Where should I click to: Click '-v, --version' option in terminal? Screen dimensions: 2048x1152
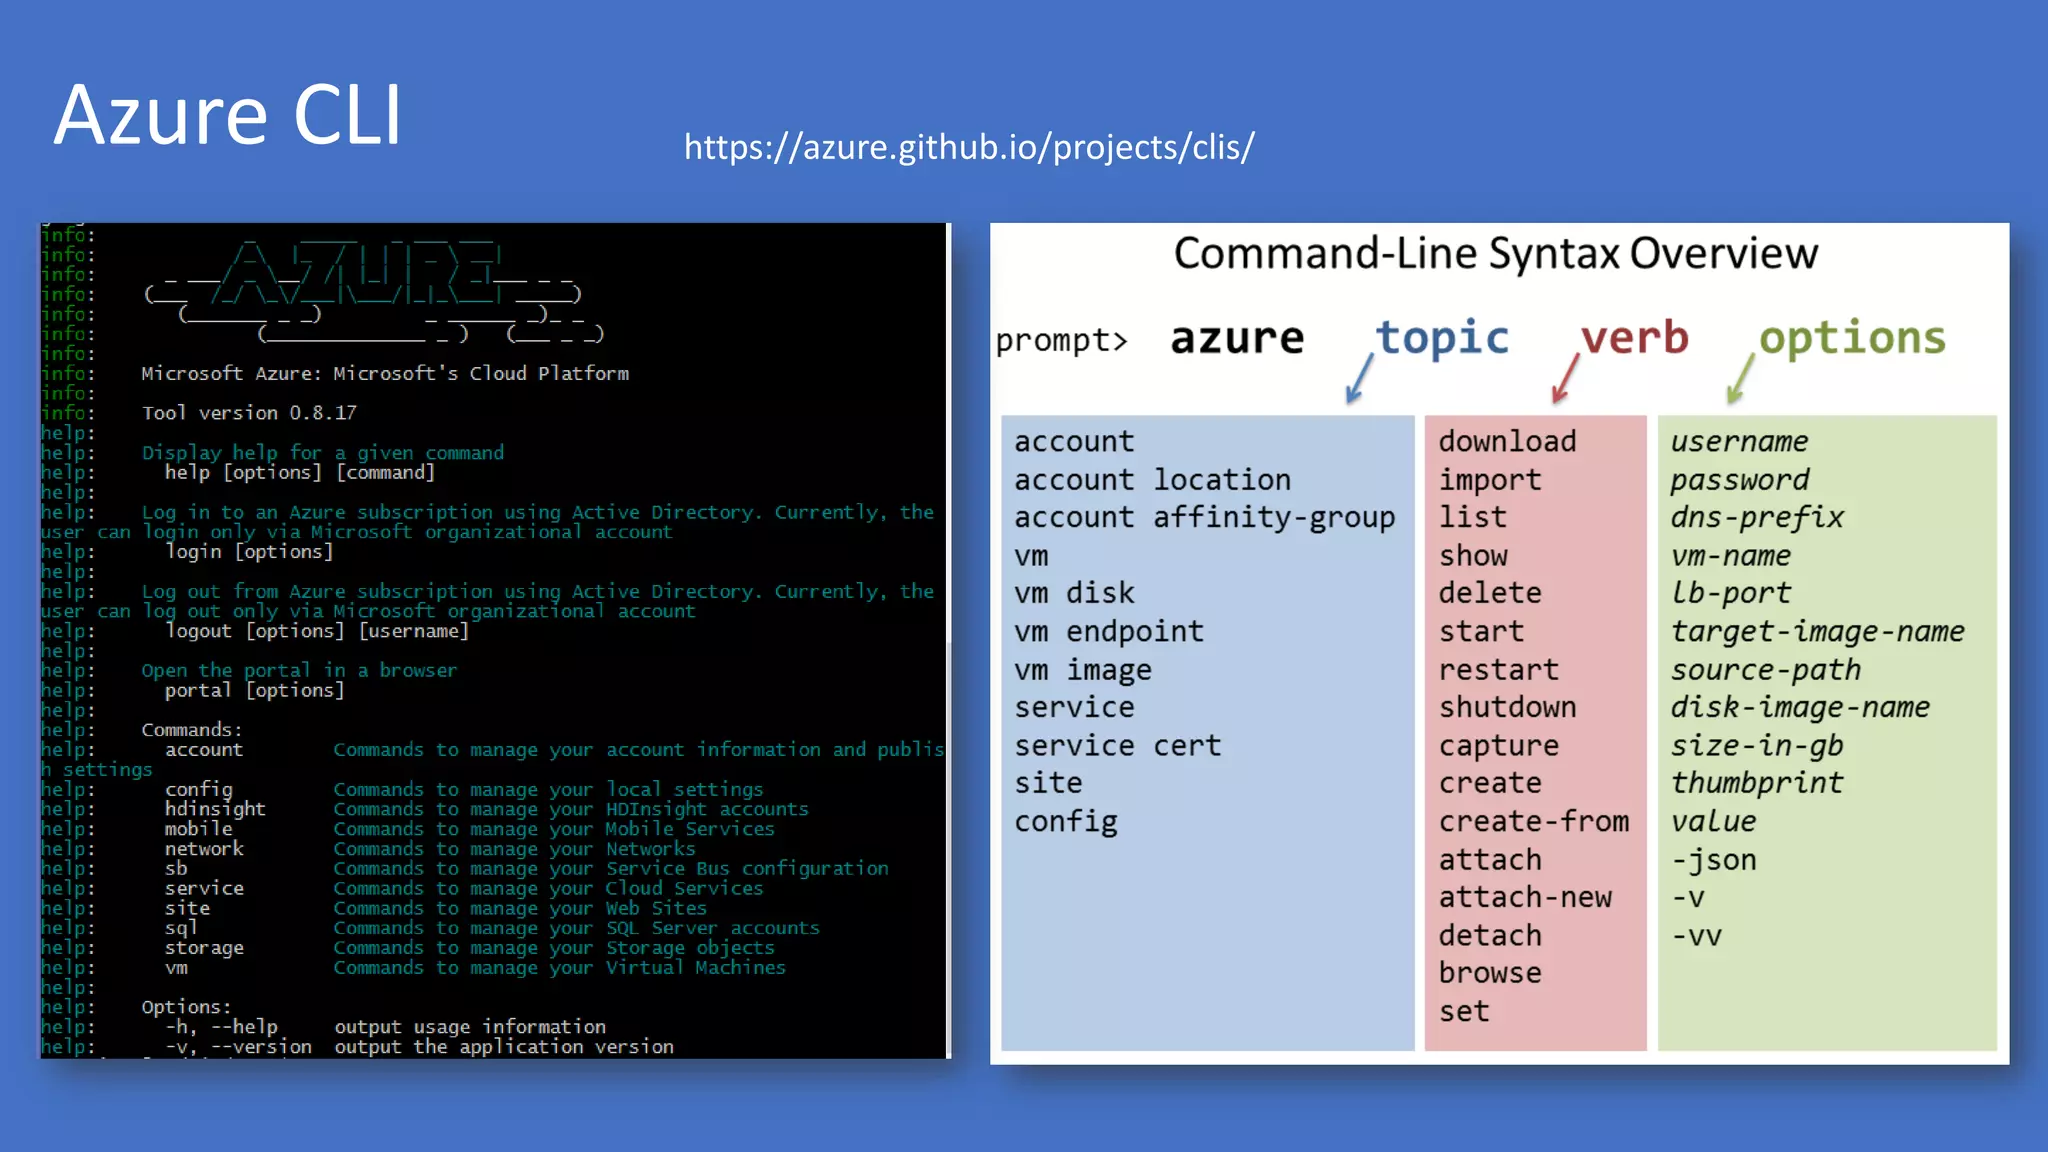pyautogui.click(x=238, y=1047)
